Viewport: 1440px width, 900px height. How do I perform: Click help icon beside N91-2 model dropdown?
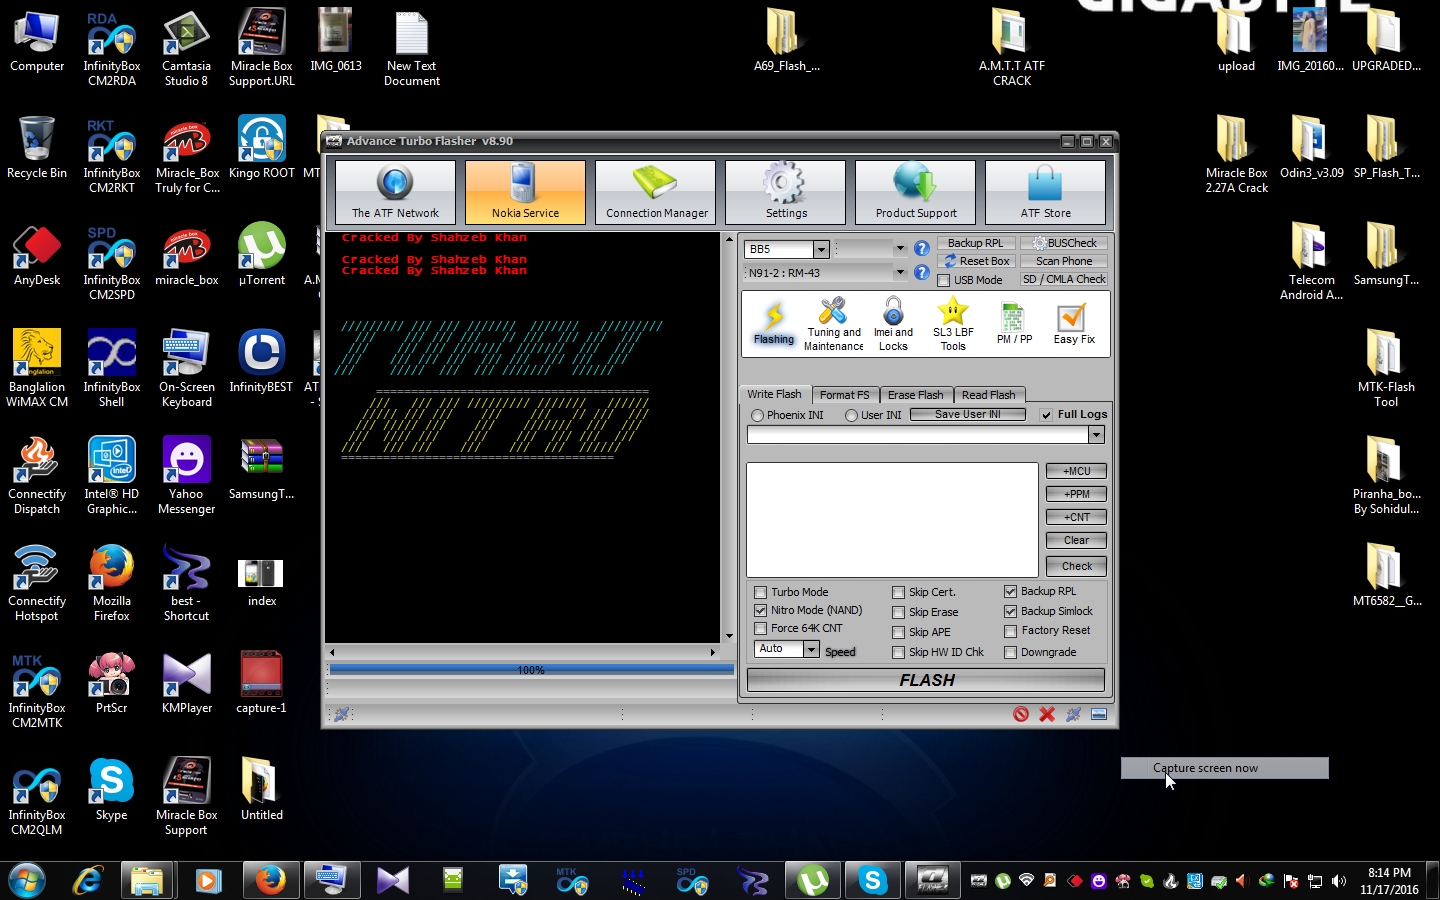[x=922, y=272]
